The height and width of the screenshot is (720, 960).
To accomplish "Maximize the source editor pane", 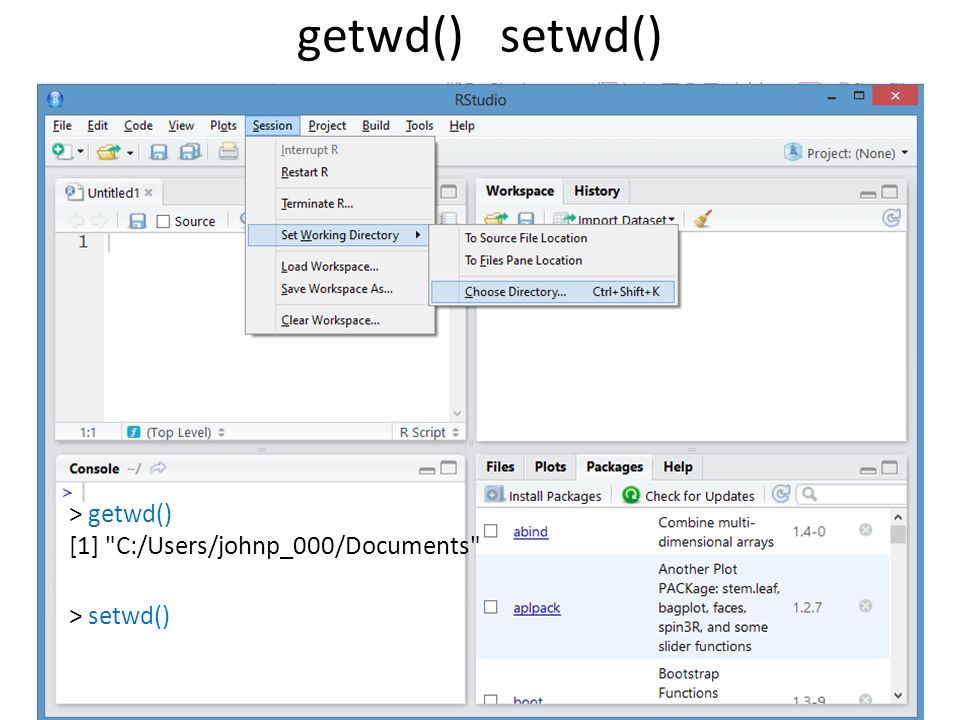I will (449, 192).
